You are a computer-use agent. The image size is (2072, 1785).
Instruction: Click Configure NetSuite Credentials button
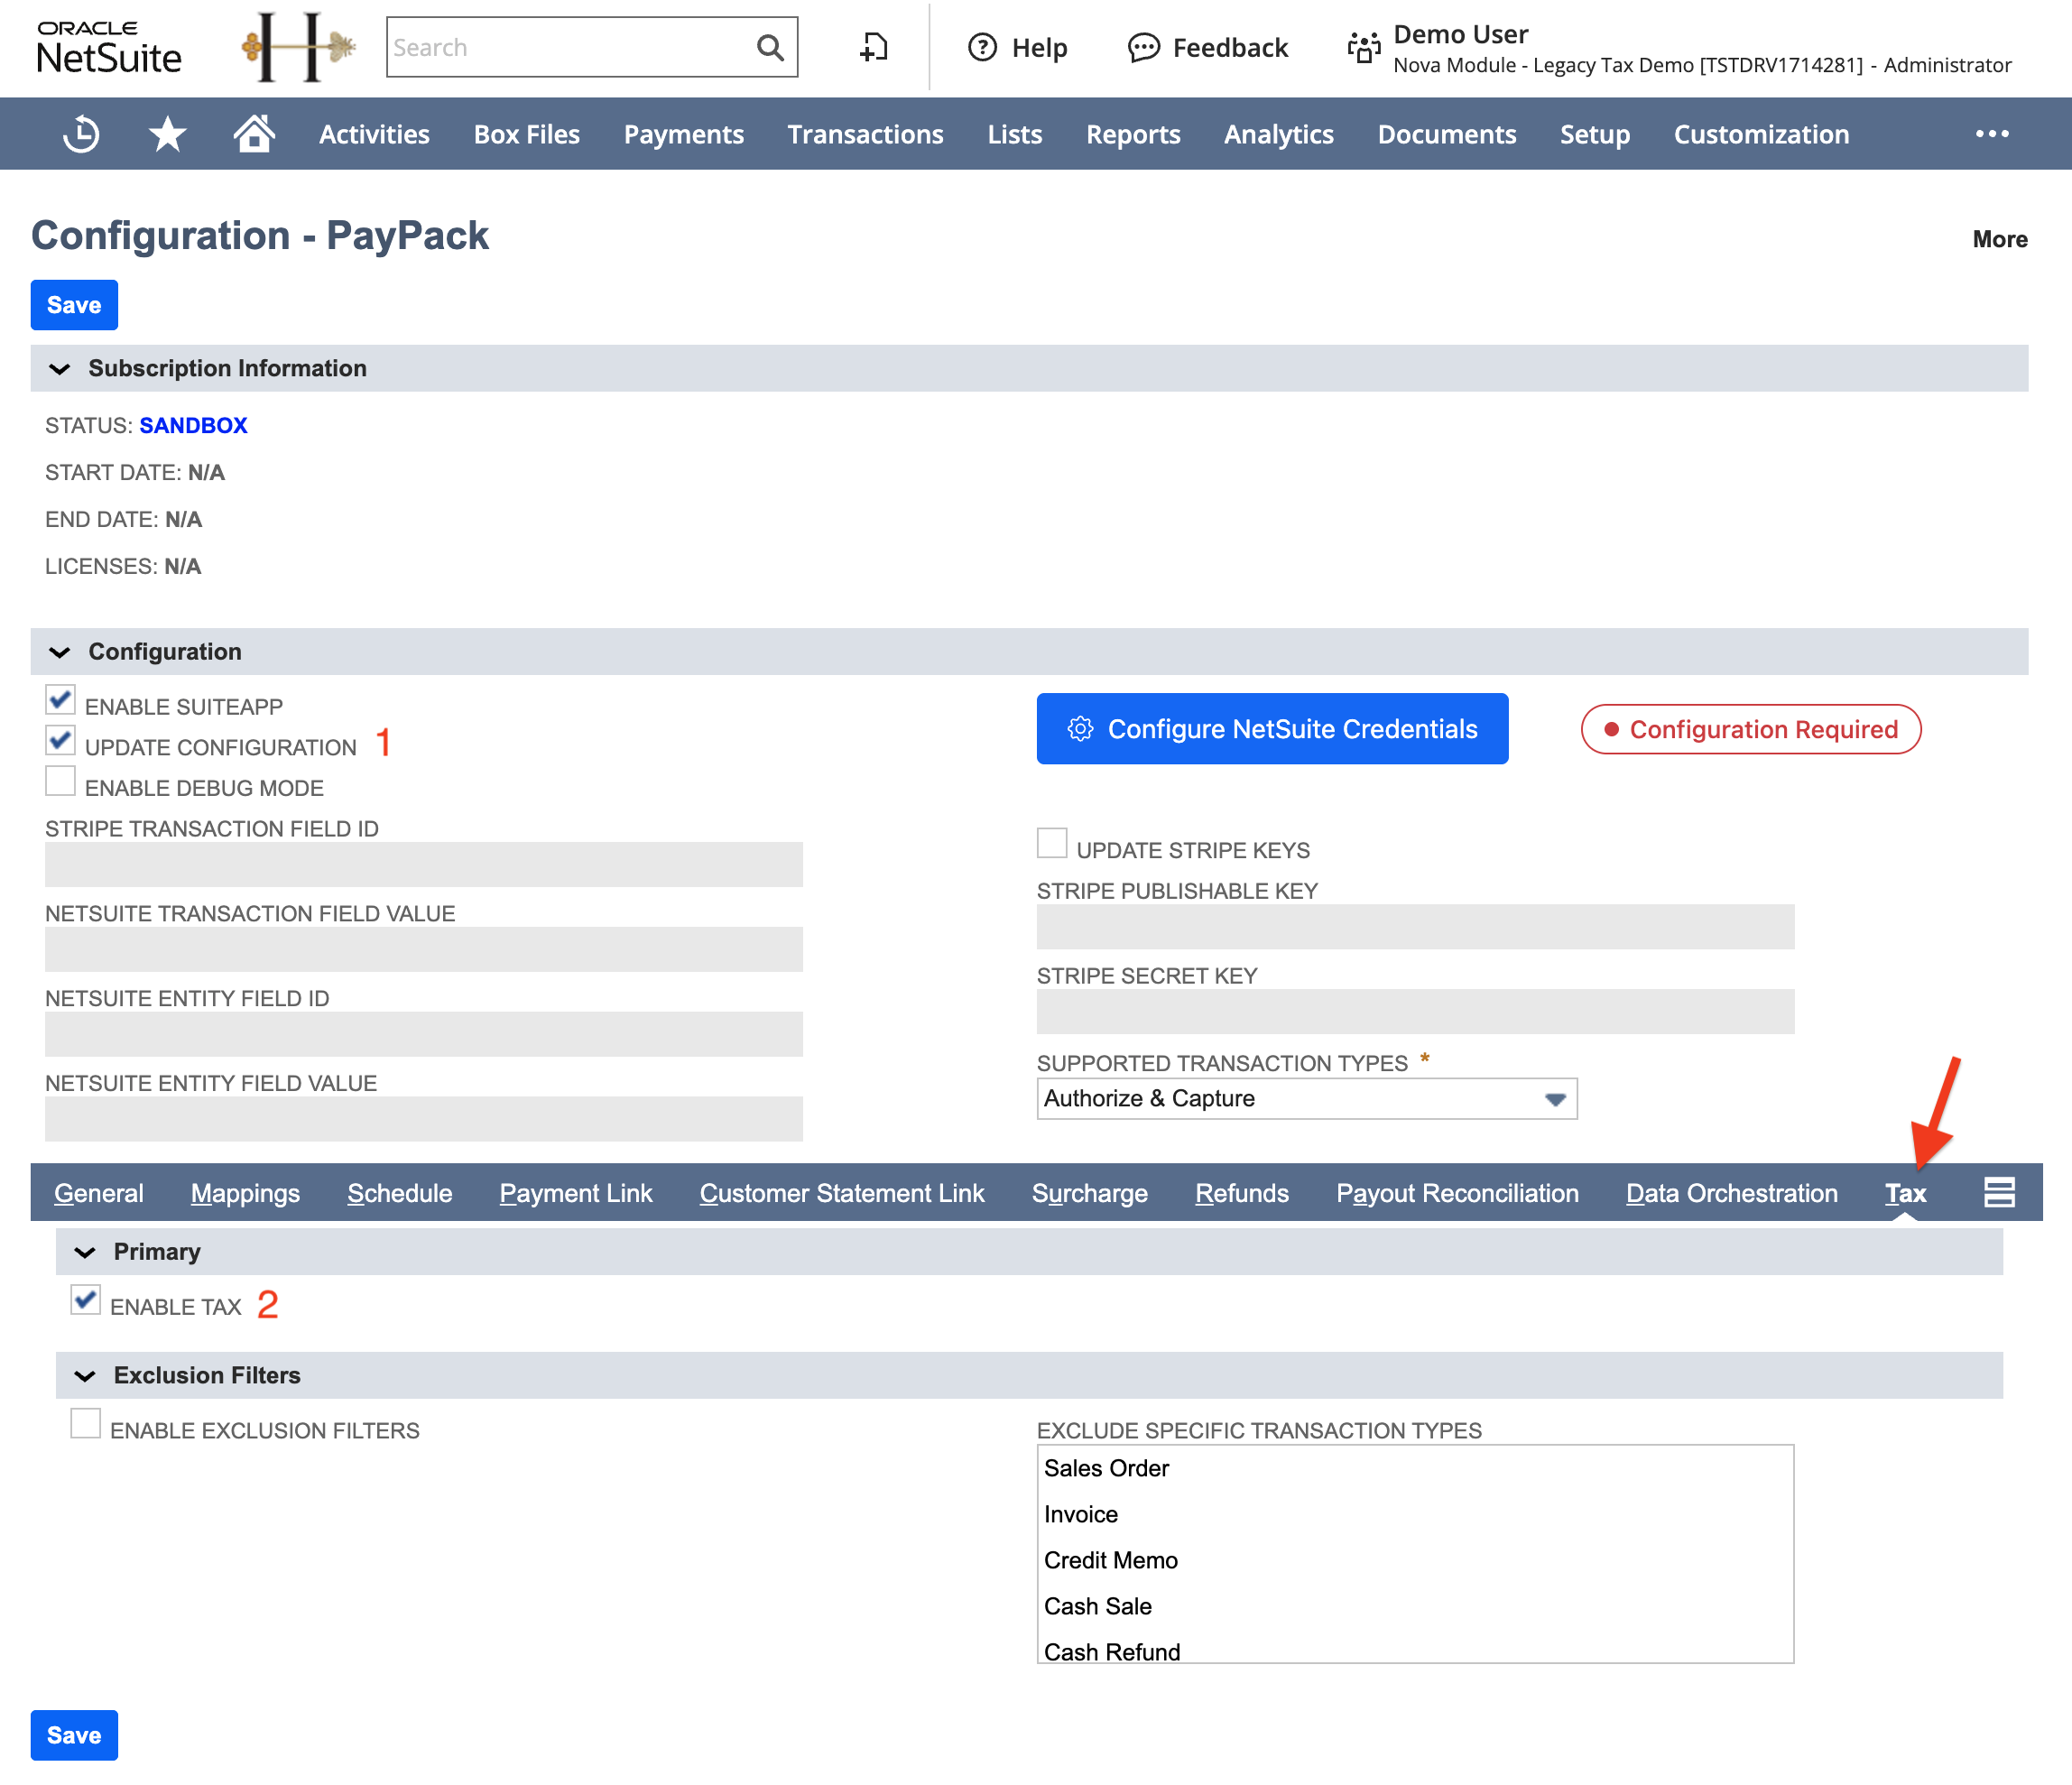coord(1272,729)
